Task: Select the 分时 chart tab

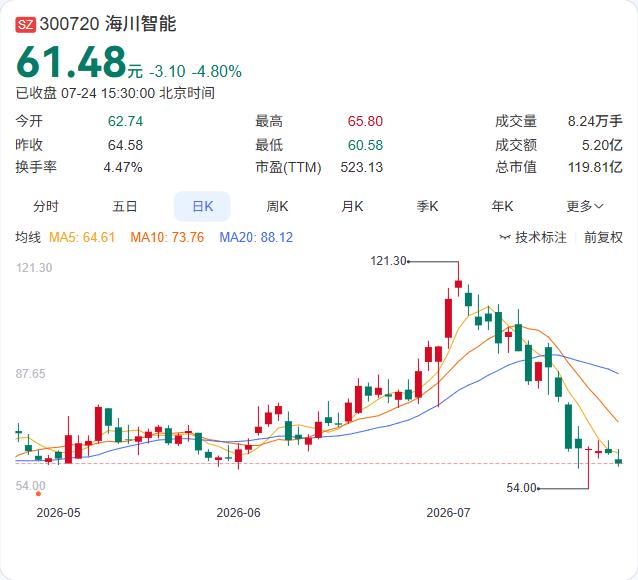Action: 46,206
